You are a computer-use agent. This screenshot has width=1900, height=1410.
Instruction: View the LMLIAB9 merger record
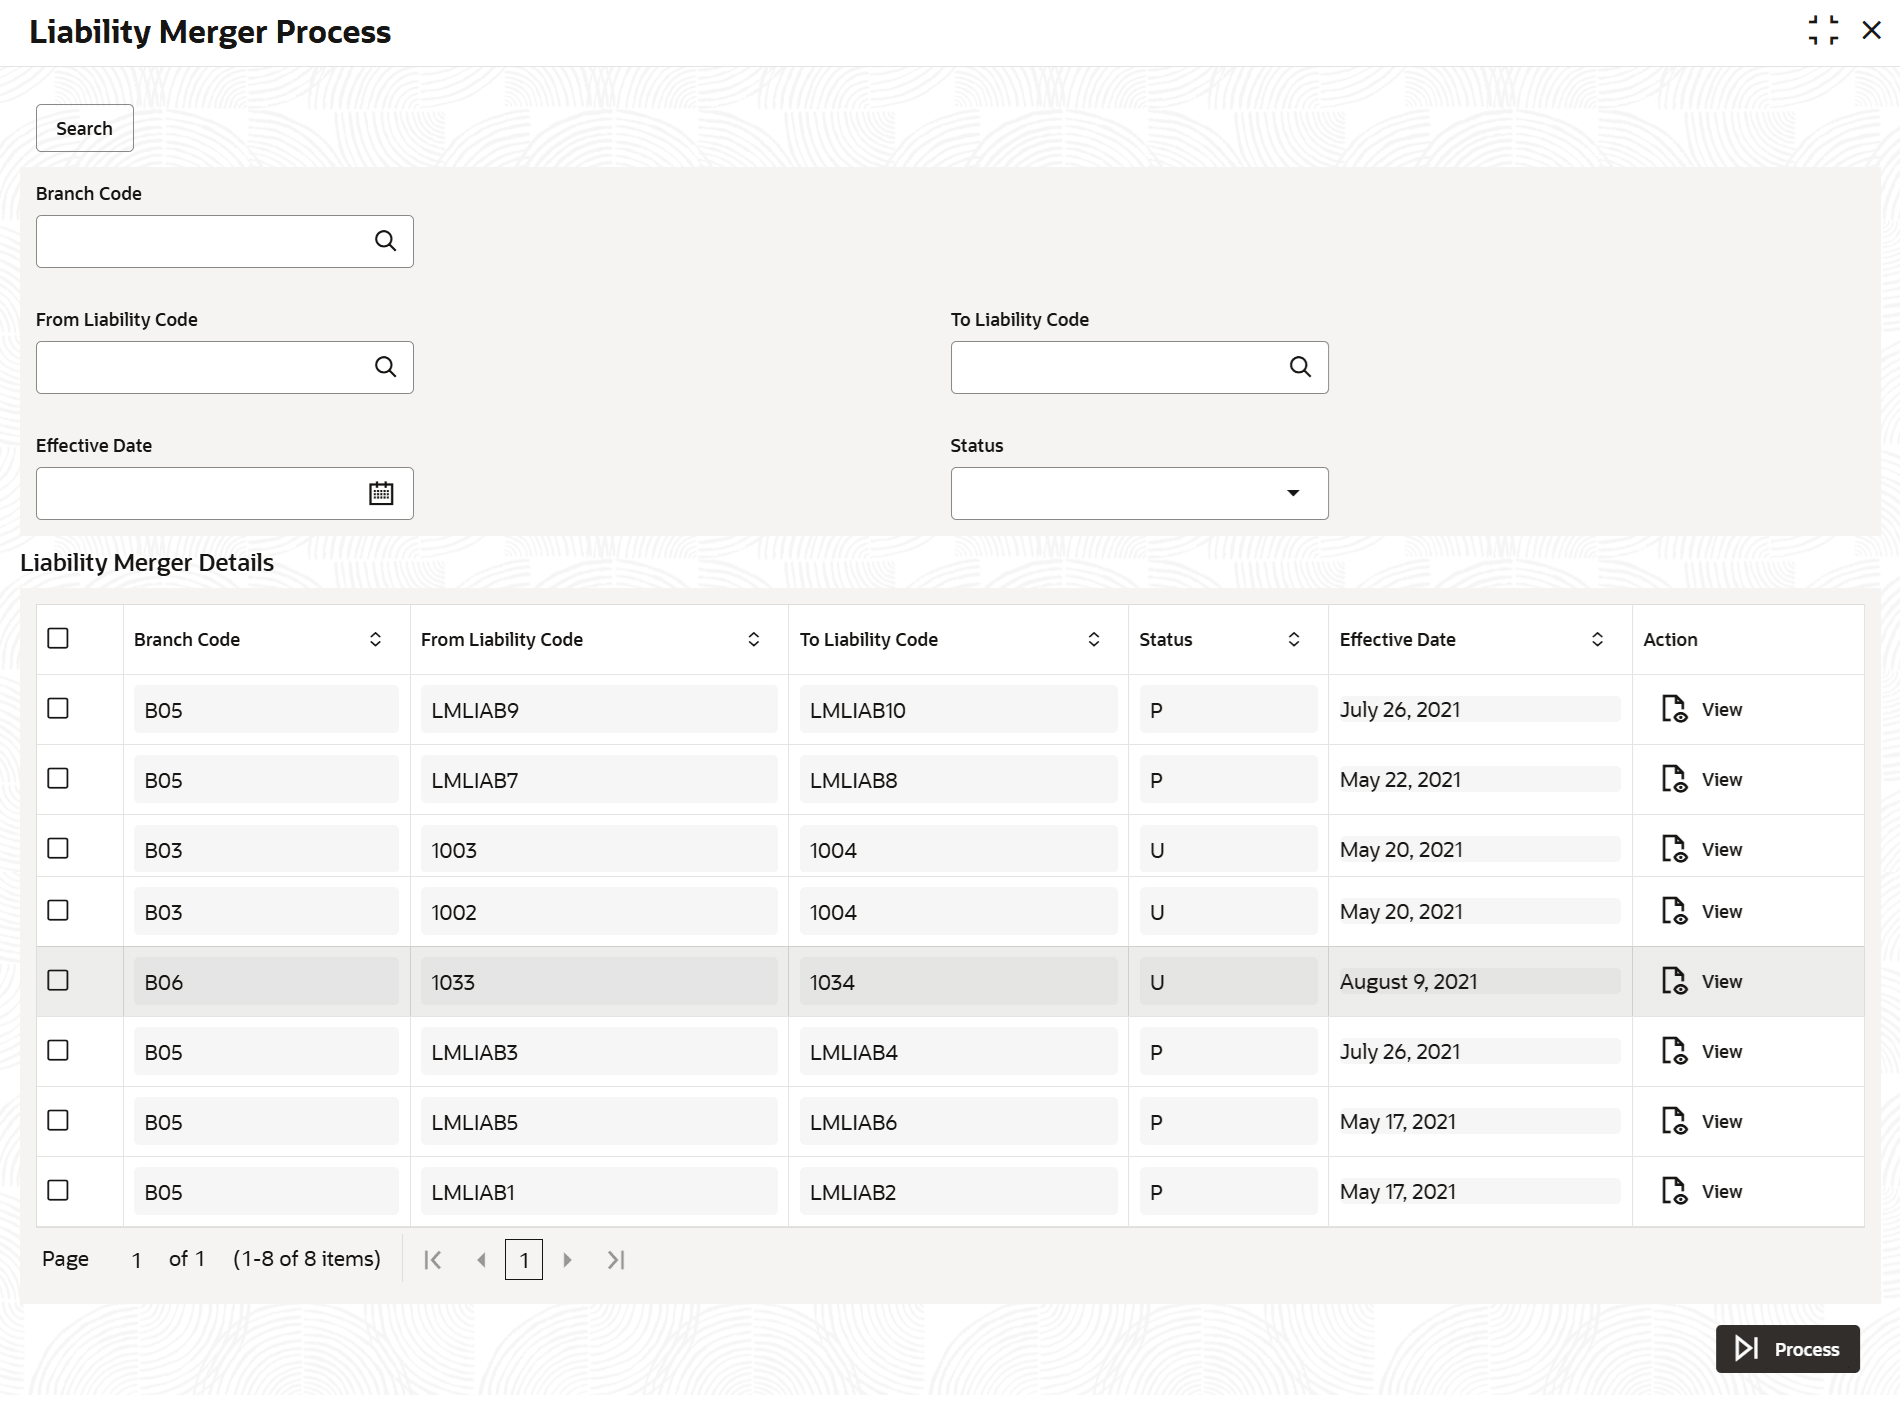click(x=1702, y=709)
